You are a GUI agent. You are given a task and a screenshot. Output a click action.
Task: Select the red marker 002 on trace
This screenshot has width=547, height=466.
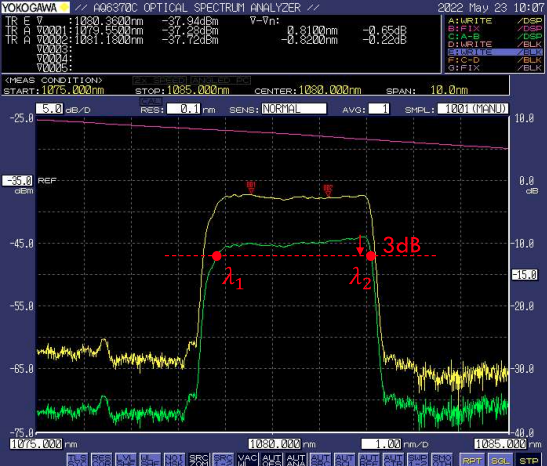[x=328, y=190]
